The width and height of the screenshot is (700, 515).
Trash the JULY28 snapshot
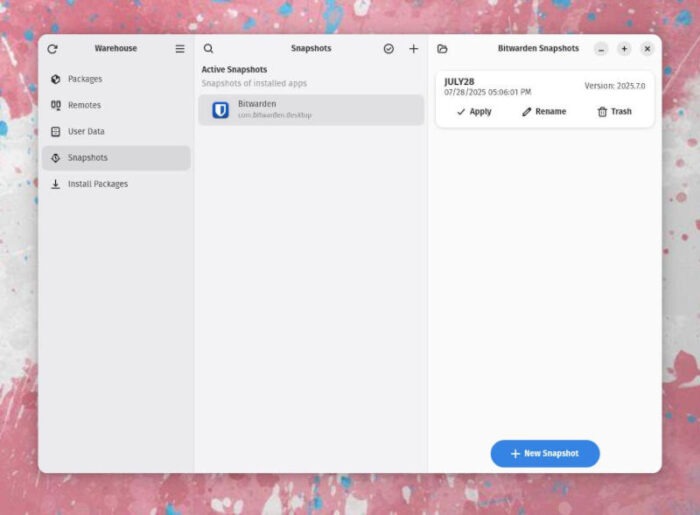click(615, 112)
